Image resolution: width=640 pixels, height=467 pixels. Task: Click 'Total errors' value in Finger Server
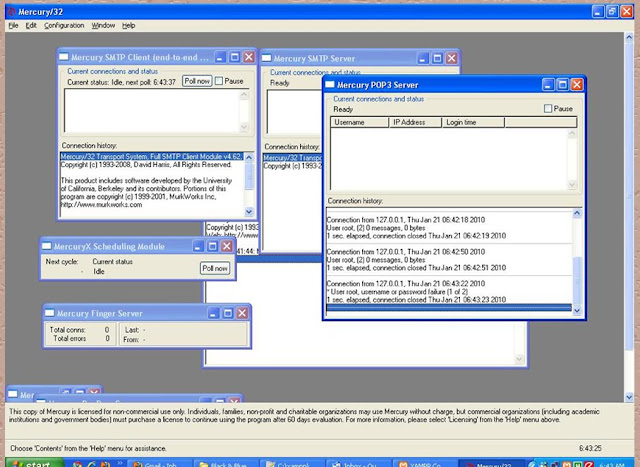[x=107, y=338]
